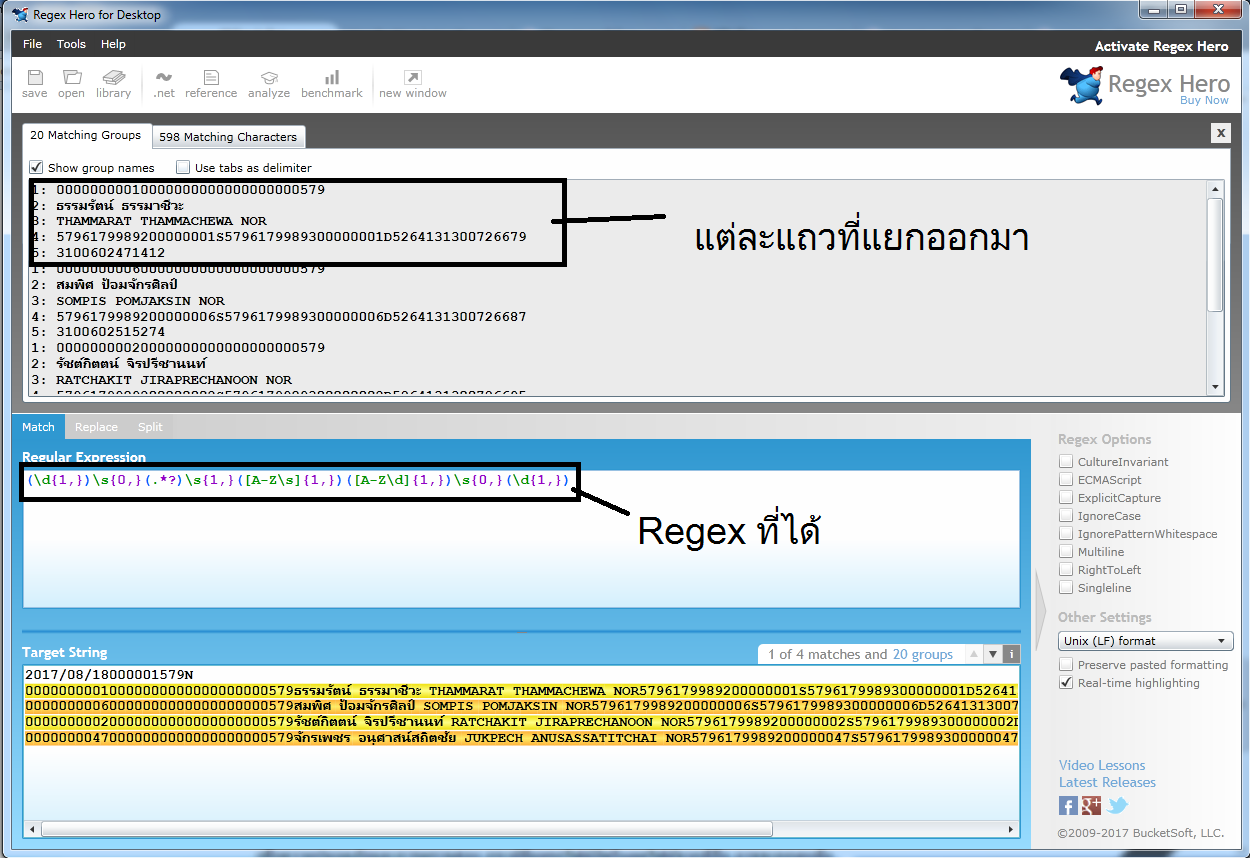This screenshot has height=858, width=1253.
Task: Select the Match tab
Action: pos(38,427)
